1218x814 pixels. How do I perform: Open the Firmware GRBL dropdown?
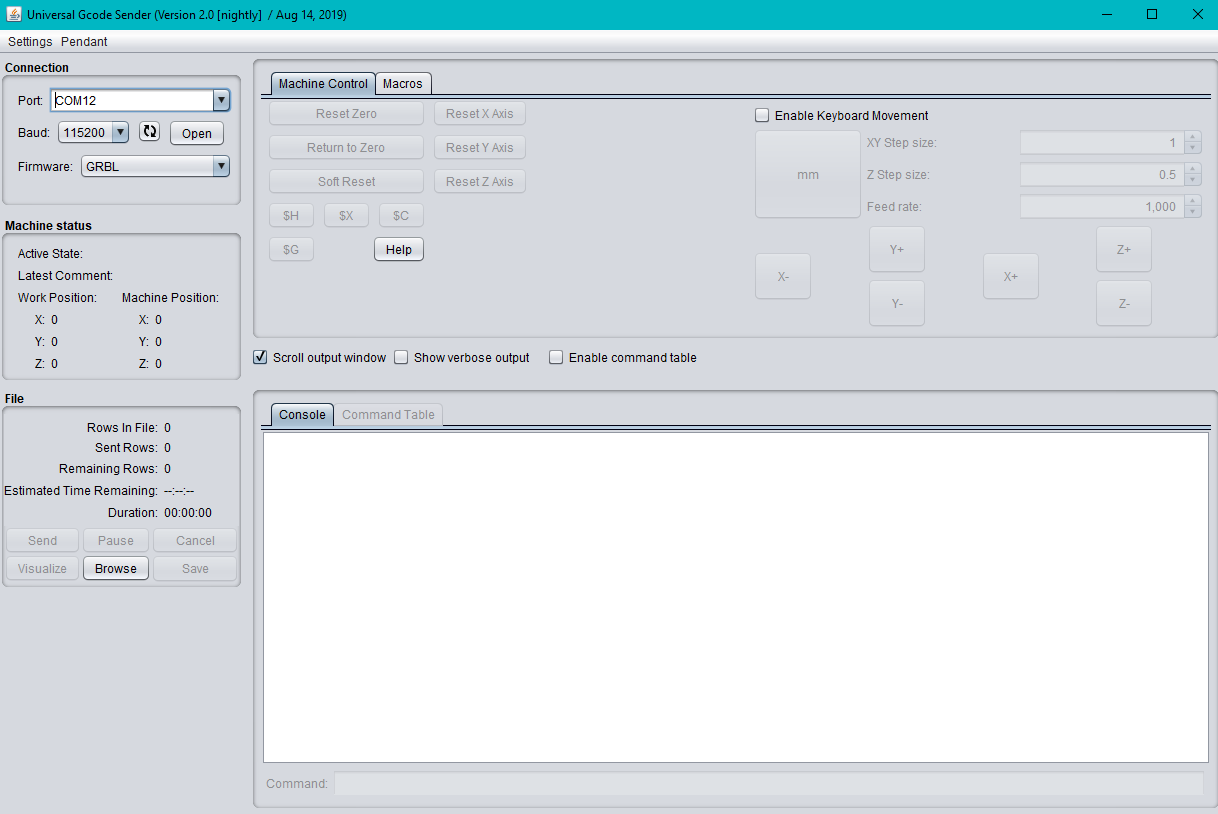[x=221, y=166]
